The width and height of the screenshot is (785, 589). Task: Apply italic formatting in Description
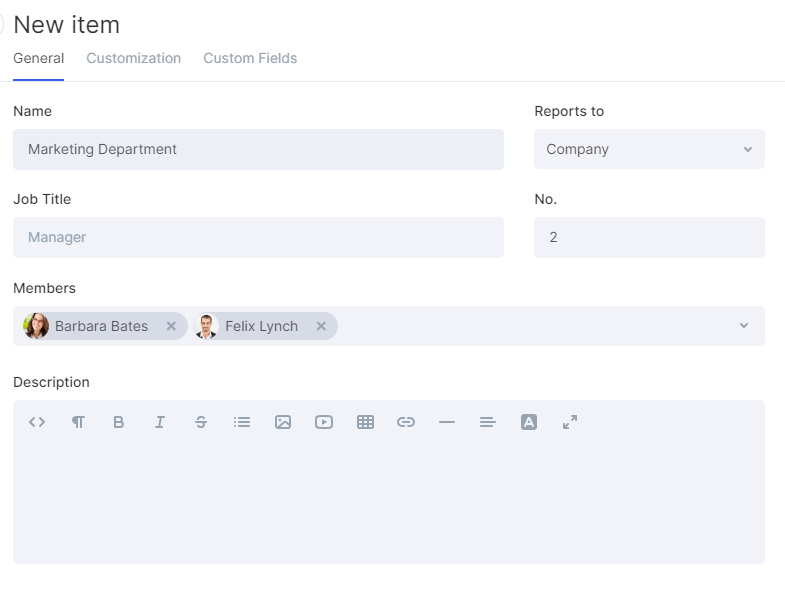(x=160, y=422)
